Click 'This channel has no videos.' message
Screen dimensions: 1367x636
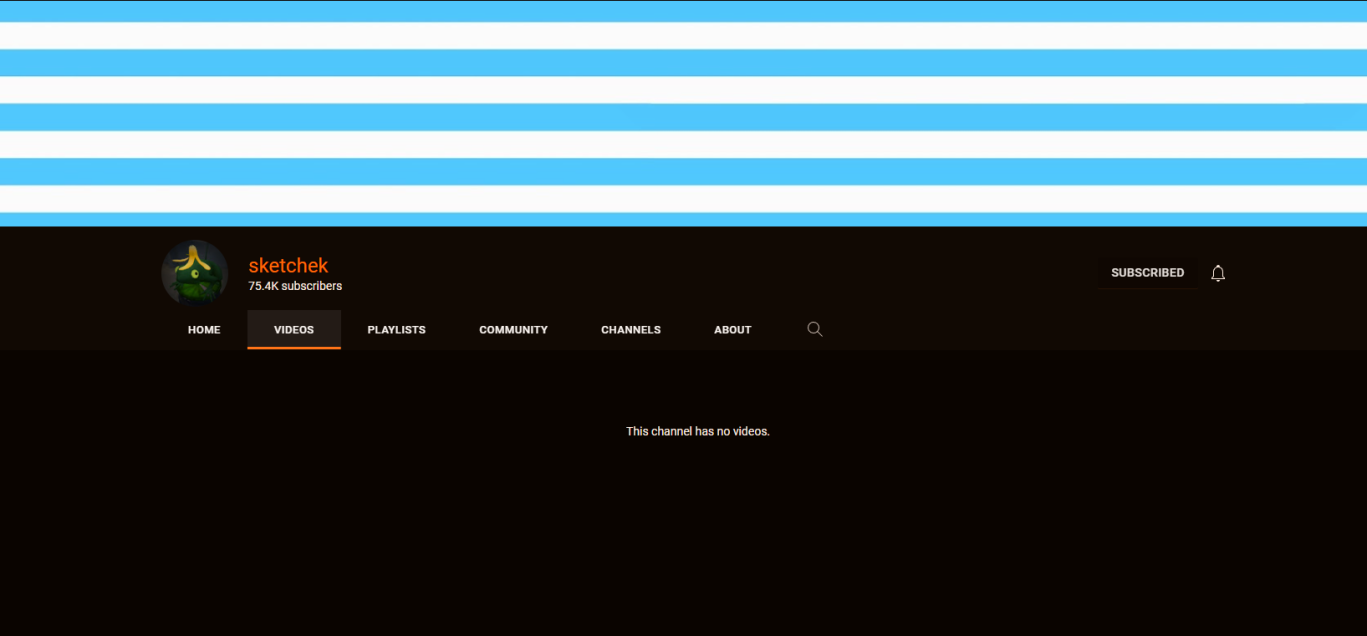[x=698, y=431]
